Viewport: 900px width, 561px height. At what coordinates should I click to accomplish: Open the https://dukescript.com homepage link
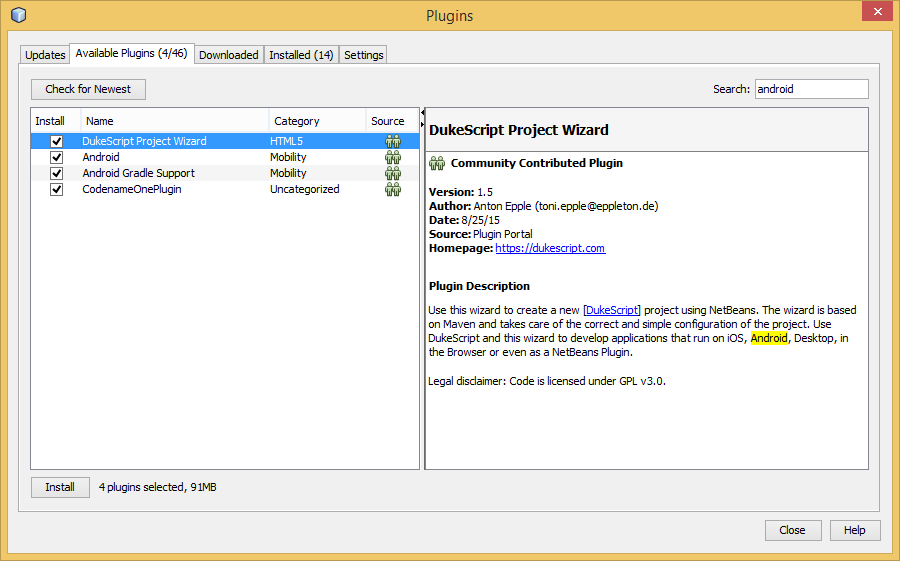point(550,248)
